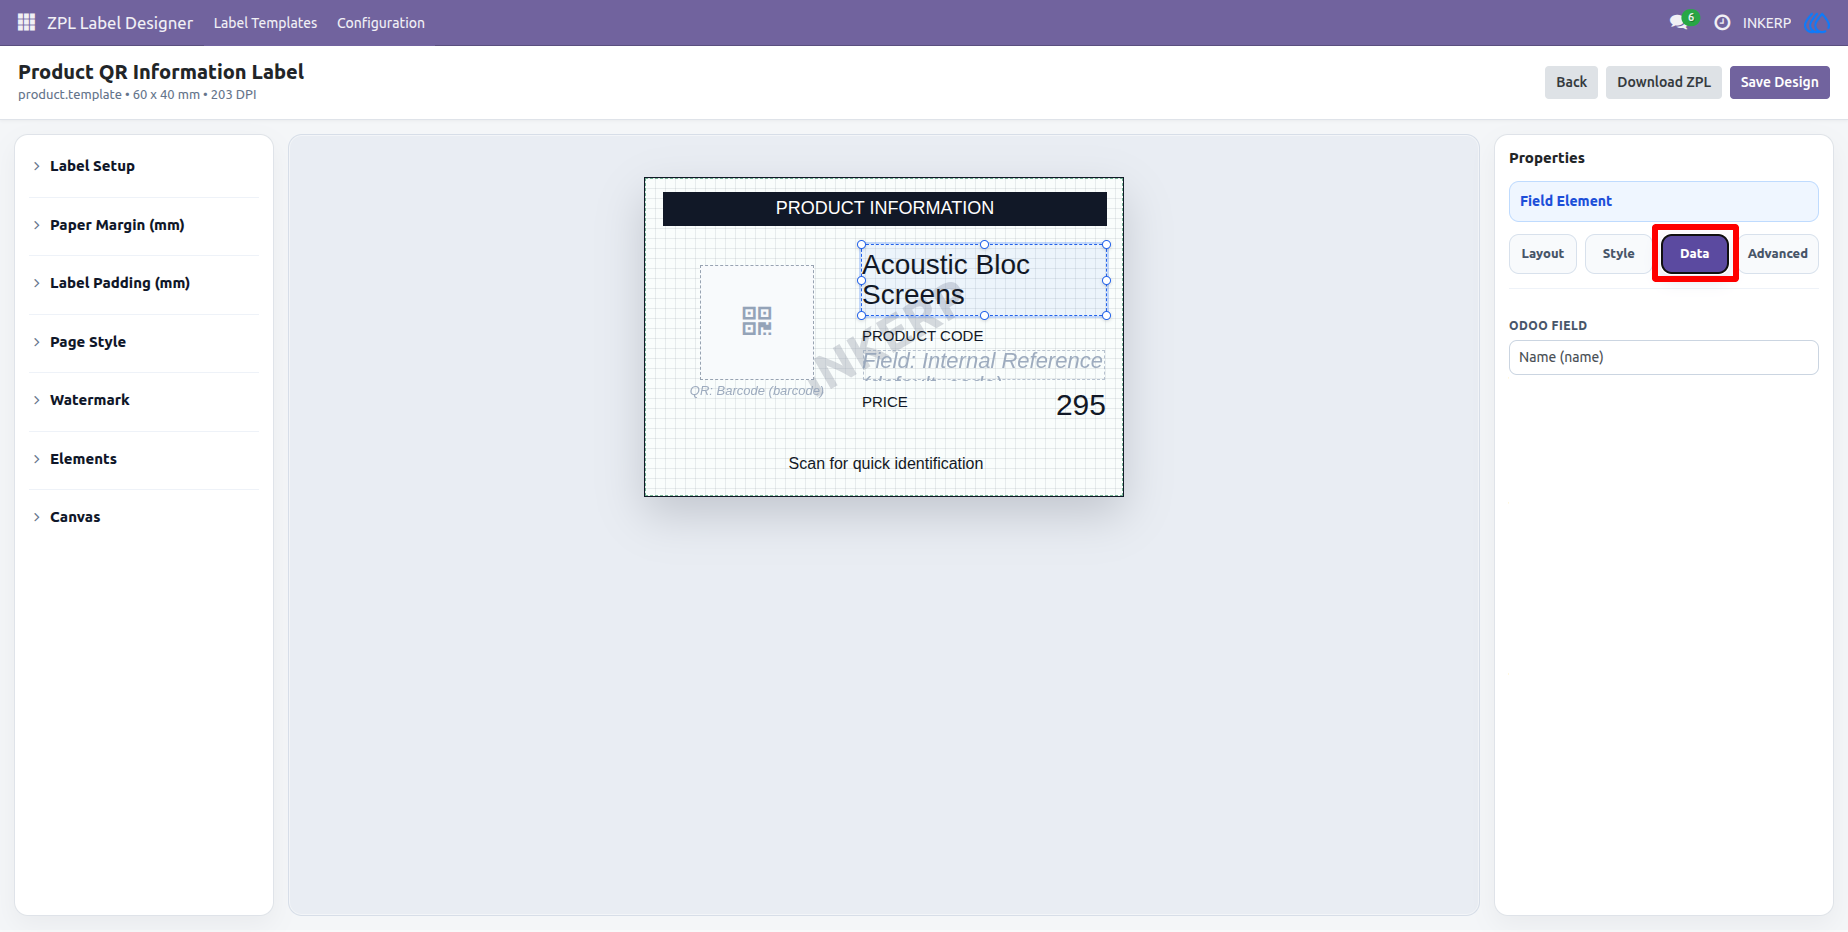Select the PRODUCT INFORMATION header element
Image resolution: width=1848 pixels, height=932 pixels.
pyautogui.click(x=884, y=208)
